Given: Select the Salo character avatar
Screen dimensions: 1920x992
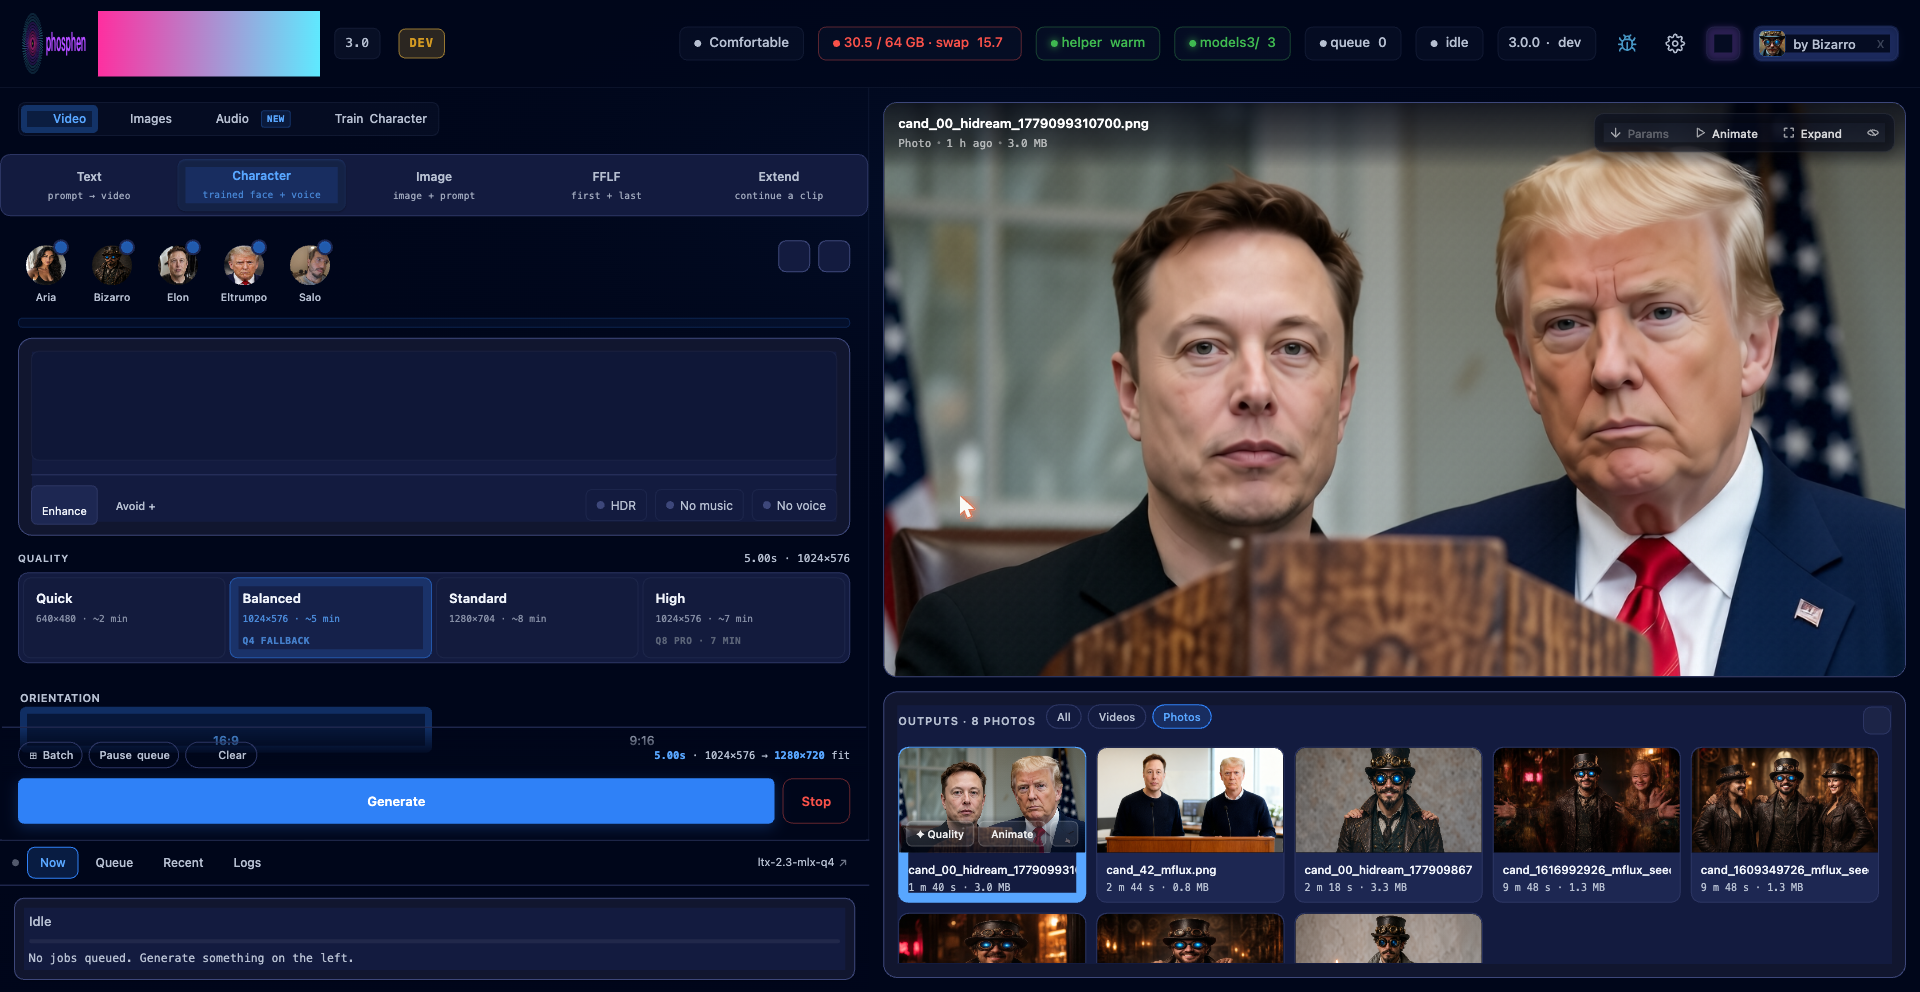Looking at the screenshot, I should point(310,265).
